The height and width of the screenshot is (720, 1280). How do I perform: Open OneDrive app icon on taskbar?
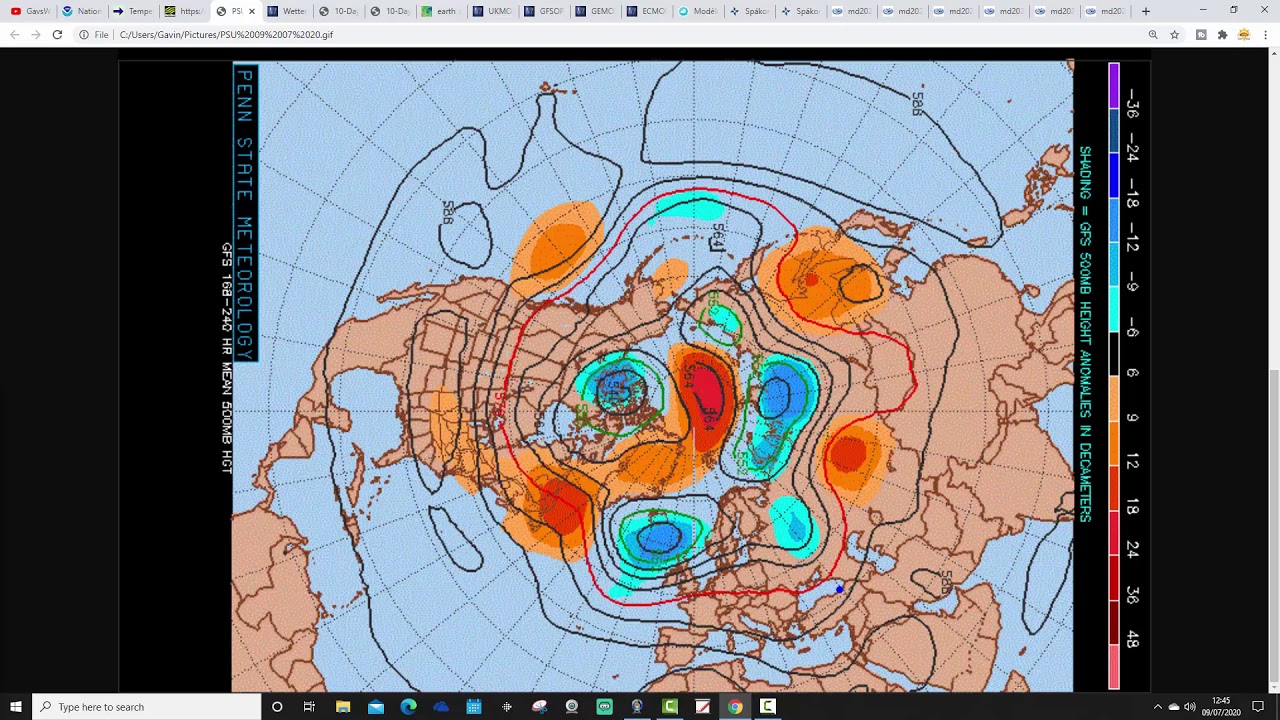click(x=441, y=707)
